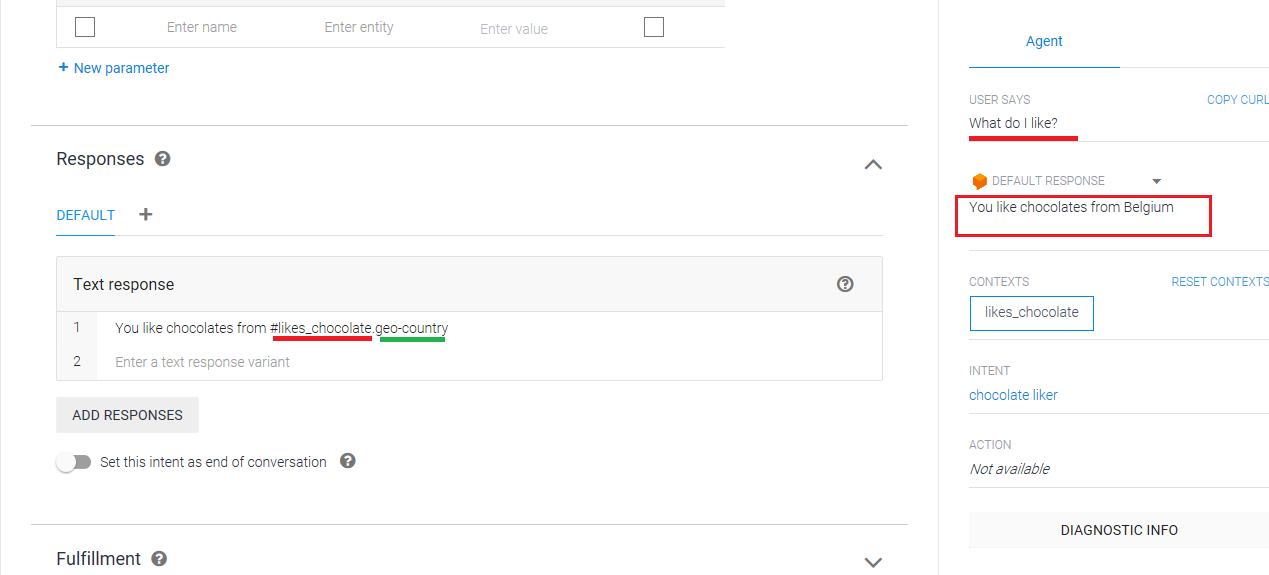Viewport: 1269px width, 575px height.
Task: Check the leftmost parameter row checkbox
Action: pyautogui.click(x=85, y=27)
